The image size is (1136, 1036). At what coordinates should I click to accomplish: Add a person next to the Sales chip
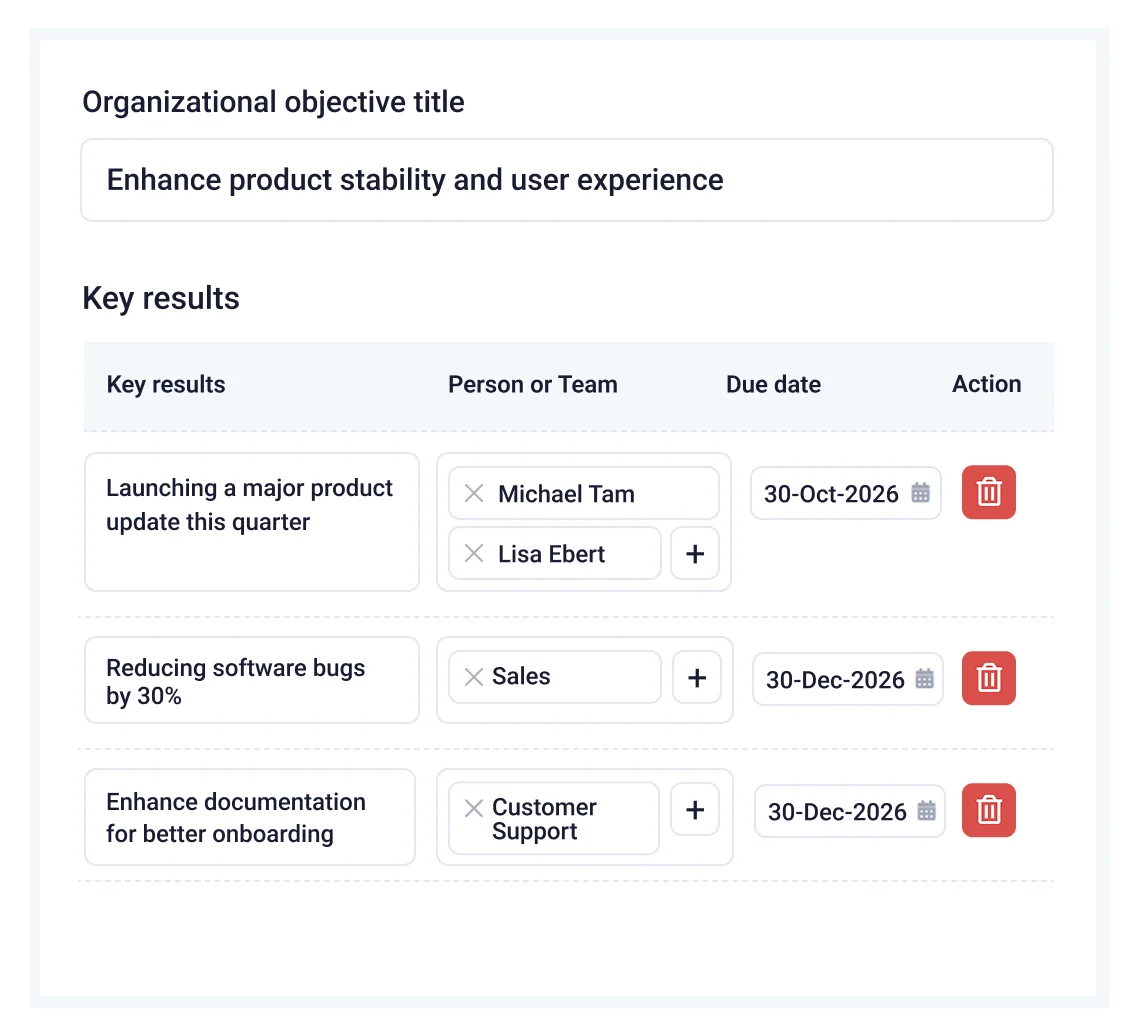pyautogui.click(x=697, y=677)
